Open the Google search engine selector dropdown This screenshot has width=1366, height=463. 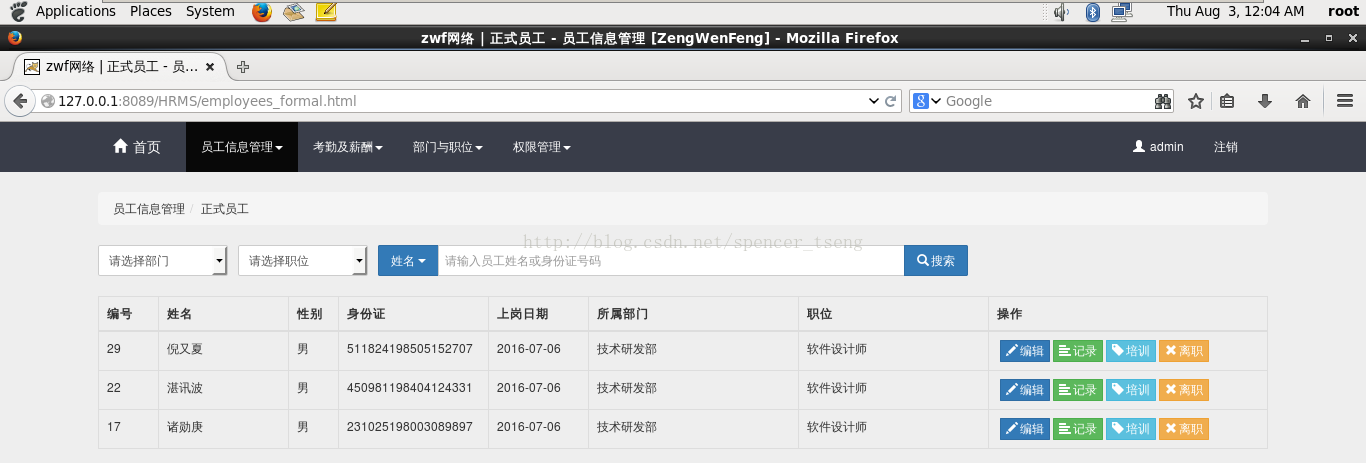pyautogui.click(x=927, y=101)
